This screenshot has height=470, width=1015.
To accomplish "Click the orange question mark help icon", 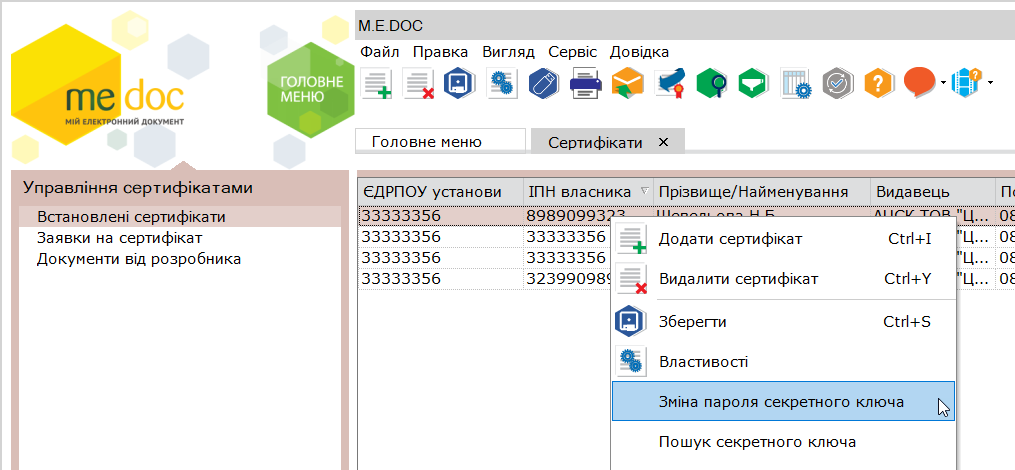I will (x=879, y=84).
